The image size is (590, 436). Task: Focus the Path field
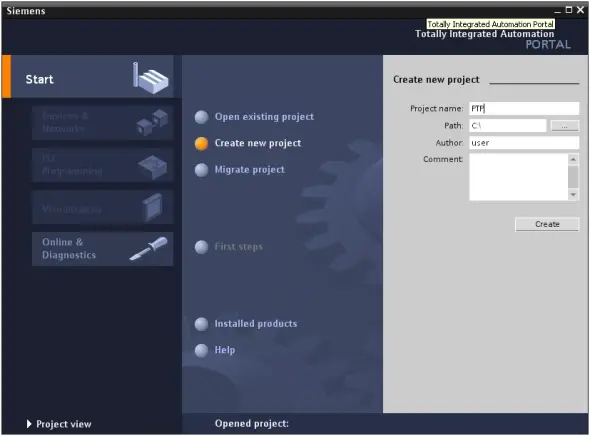[508, 126]
